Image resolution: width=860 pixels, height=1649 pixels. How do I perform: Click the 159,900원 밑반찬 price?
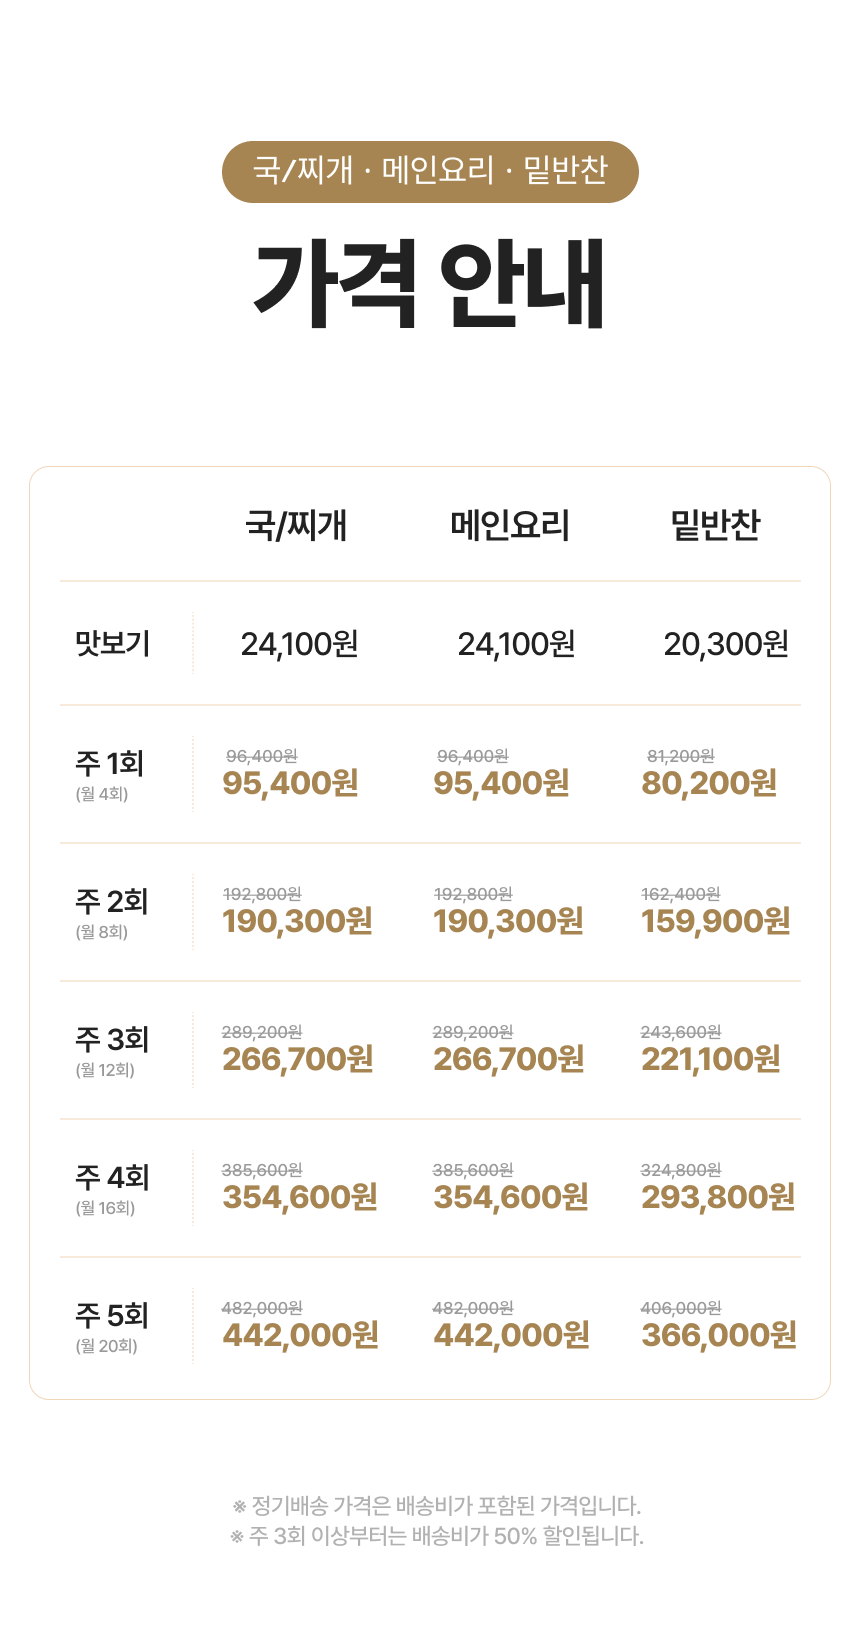pyautogui.click(x=716, y=921)
